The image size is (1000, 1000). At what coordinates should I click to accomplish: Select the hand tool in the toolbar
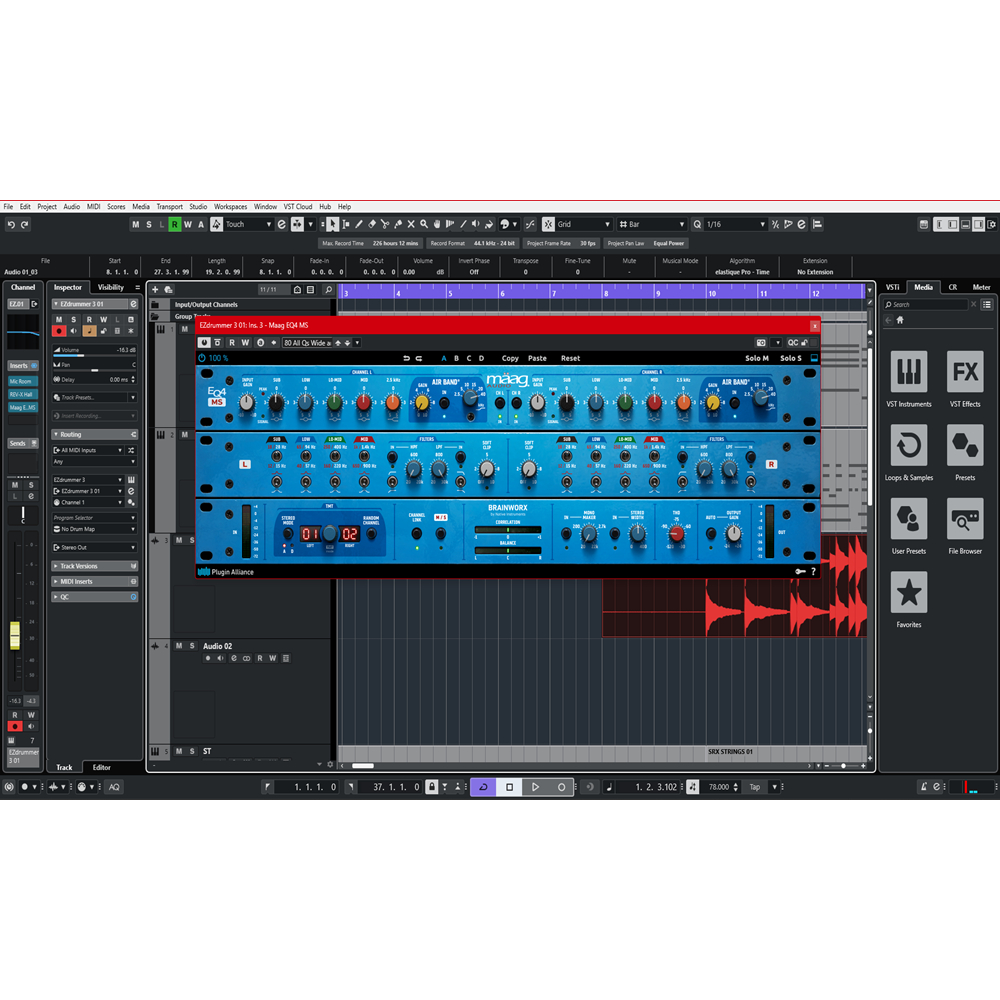pyautogui.click(x=437, y=224)
